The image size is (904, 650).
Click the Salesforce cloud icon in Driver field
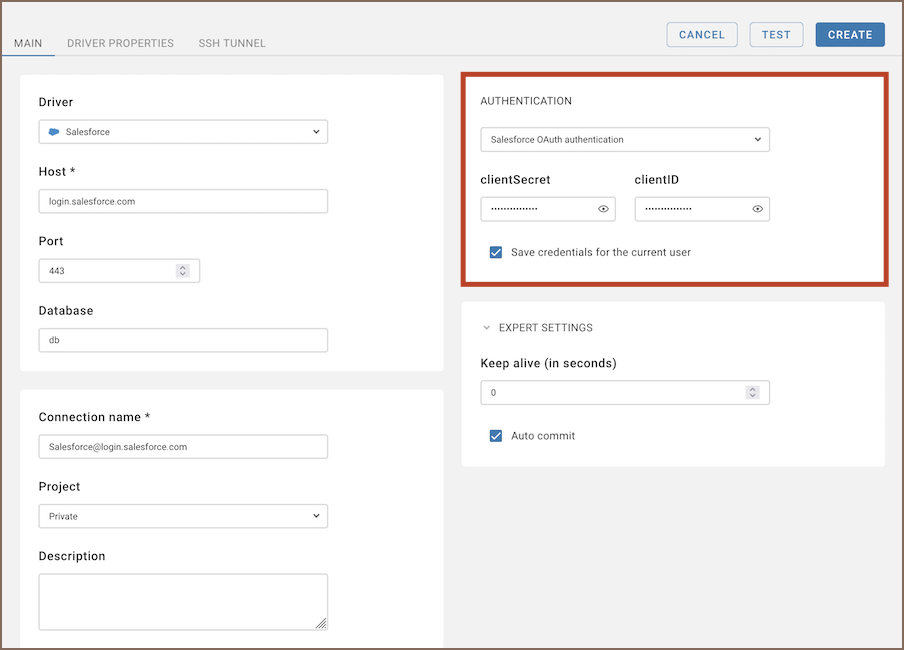(x=54, y=132)
